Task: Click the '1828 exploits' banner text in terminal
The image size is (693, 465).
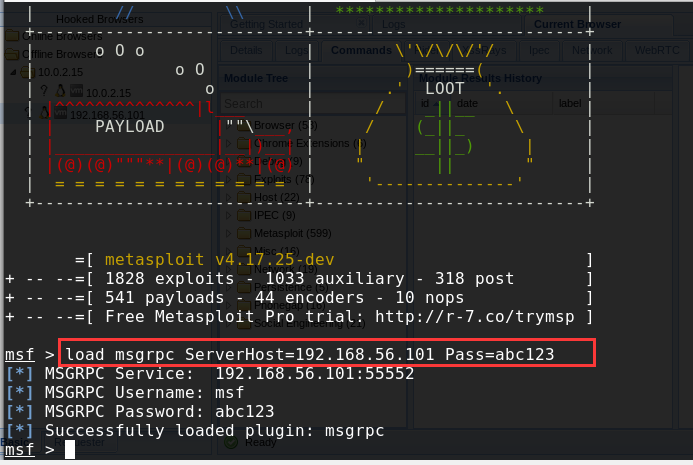Action: coord(170,278)
